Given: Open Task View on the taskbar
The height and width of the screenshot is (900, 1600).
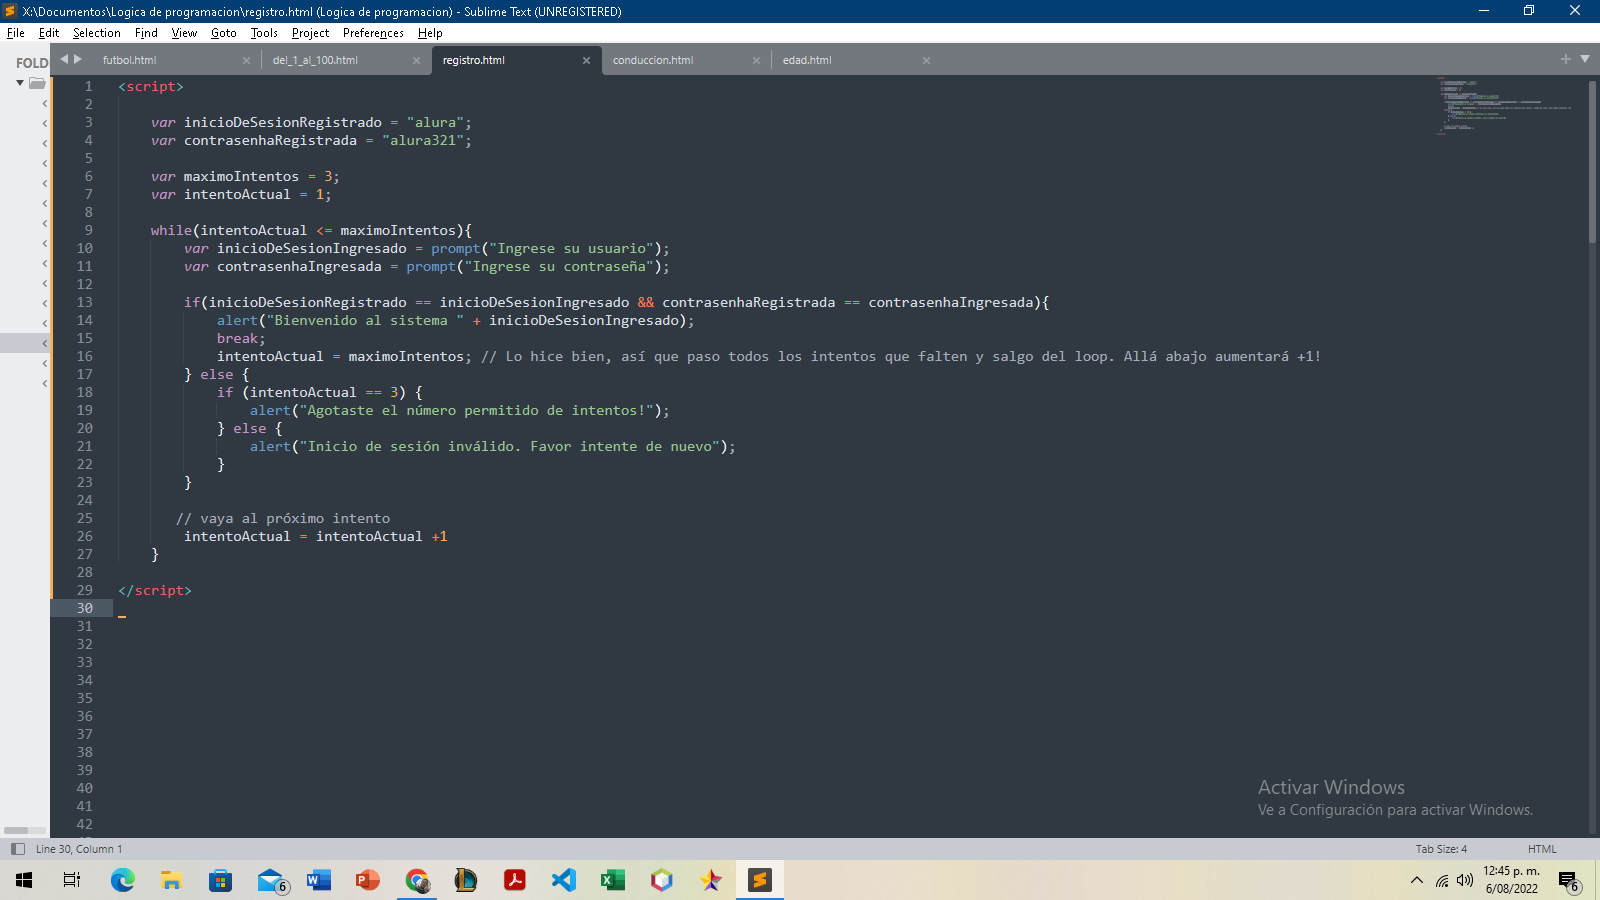Looking at the screenshot, I should coord(72,880).
